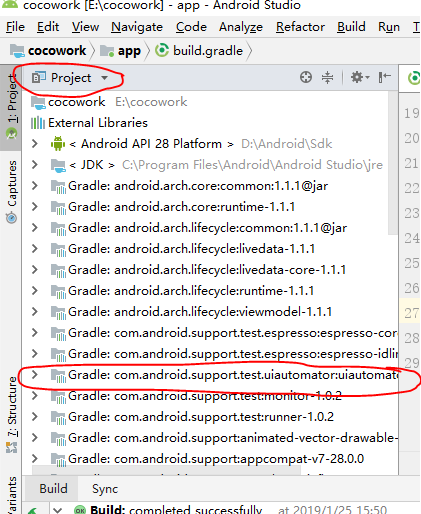Screen dimensions: 421x514
Task: Toggle the 1: Project side tool window
Action: point(11,107)
